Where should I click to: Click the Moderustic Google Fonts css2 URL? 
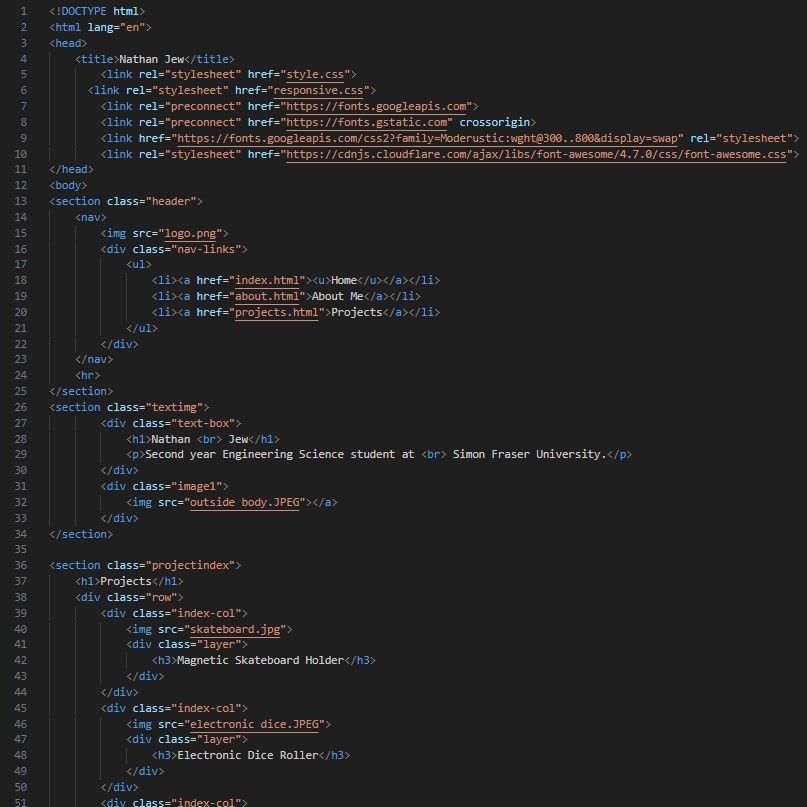427,138
